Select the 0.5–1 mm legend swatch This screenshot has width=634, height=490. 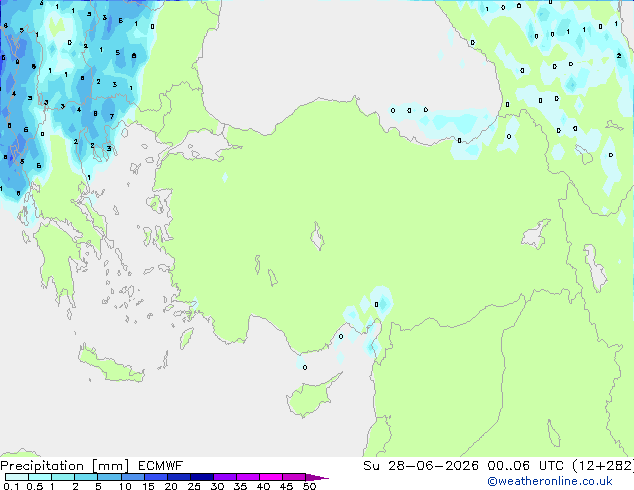point(40,477)
